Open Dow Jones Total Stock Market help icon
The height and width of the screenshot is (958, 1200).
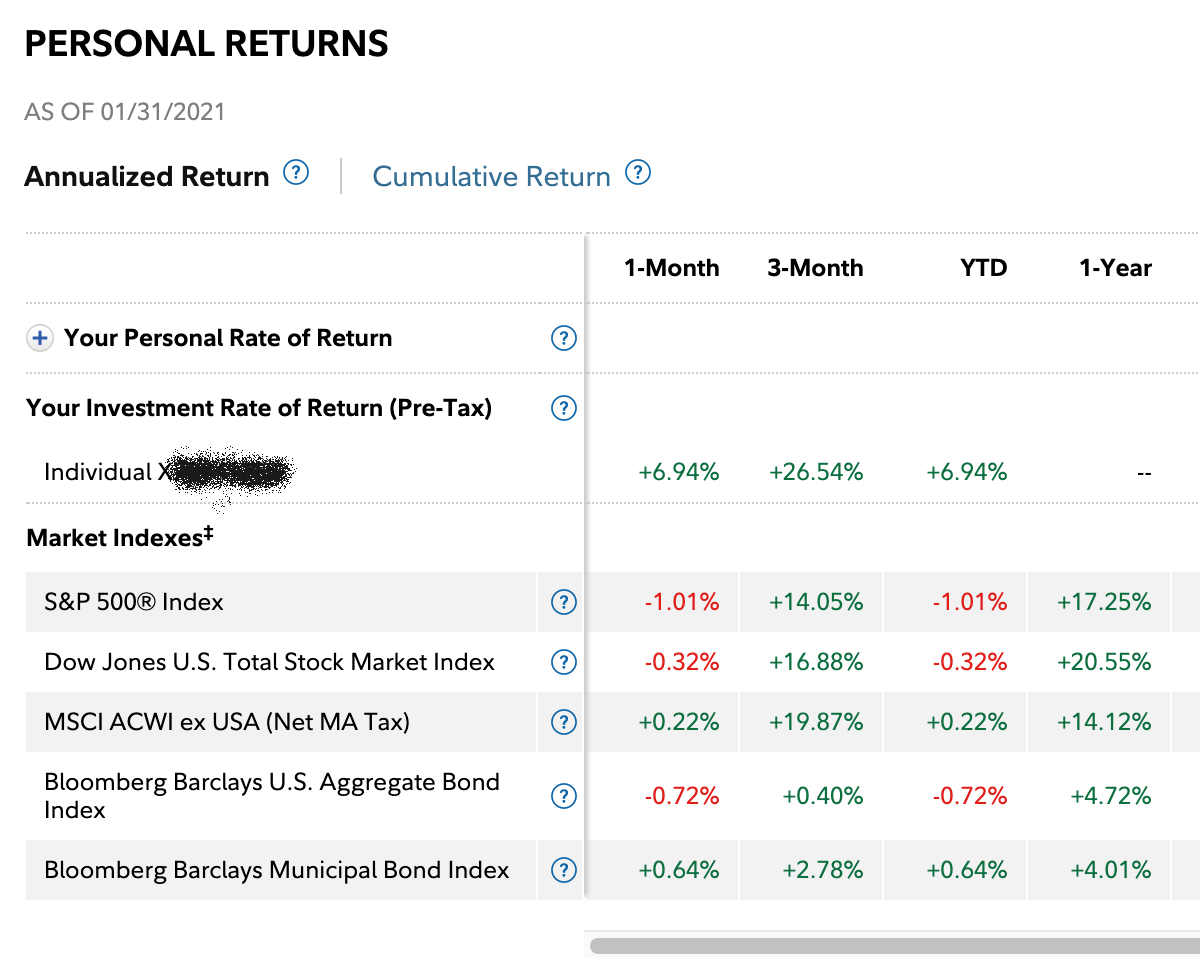[x=564, y=662]
